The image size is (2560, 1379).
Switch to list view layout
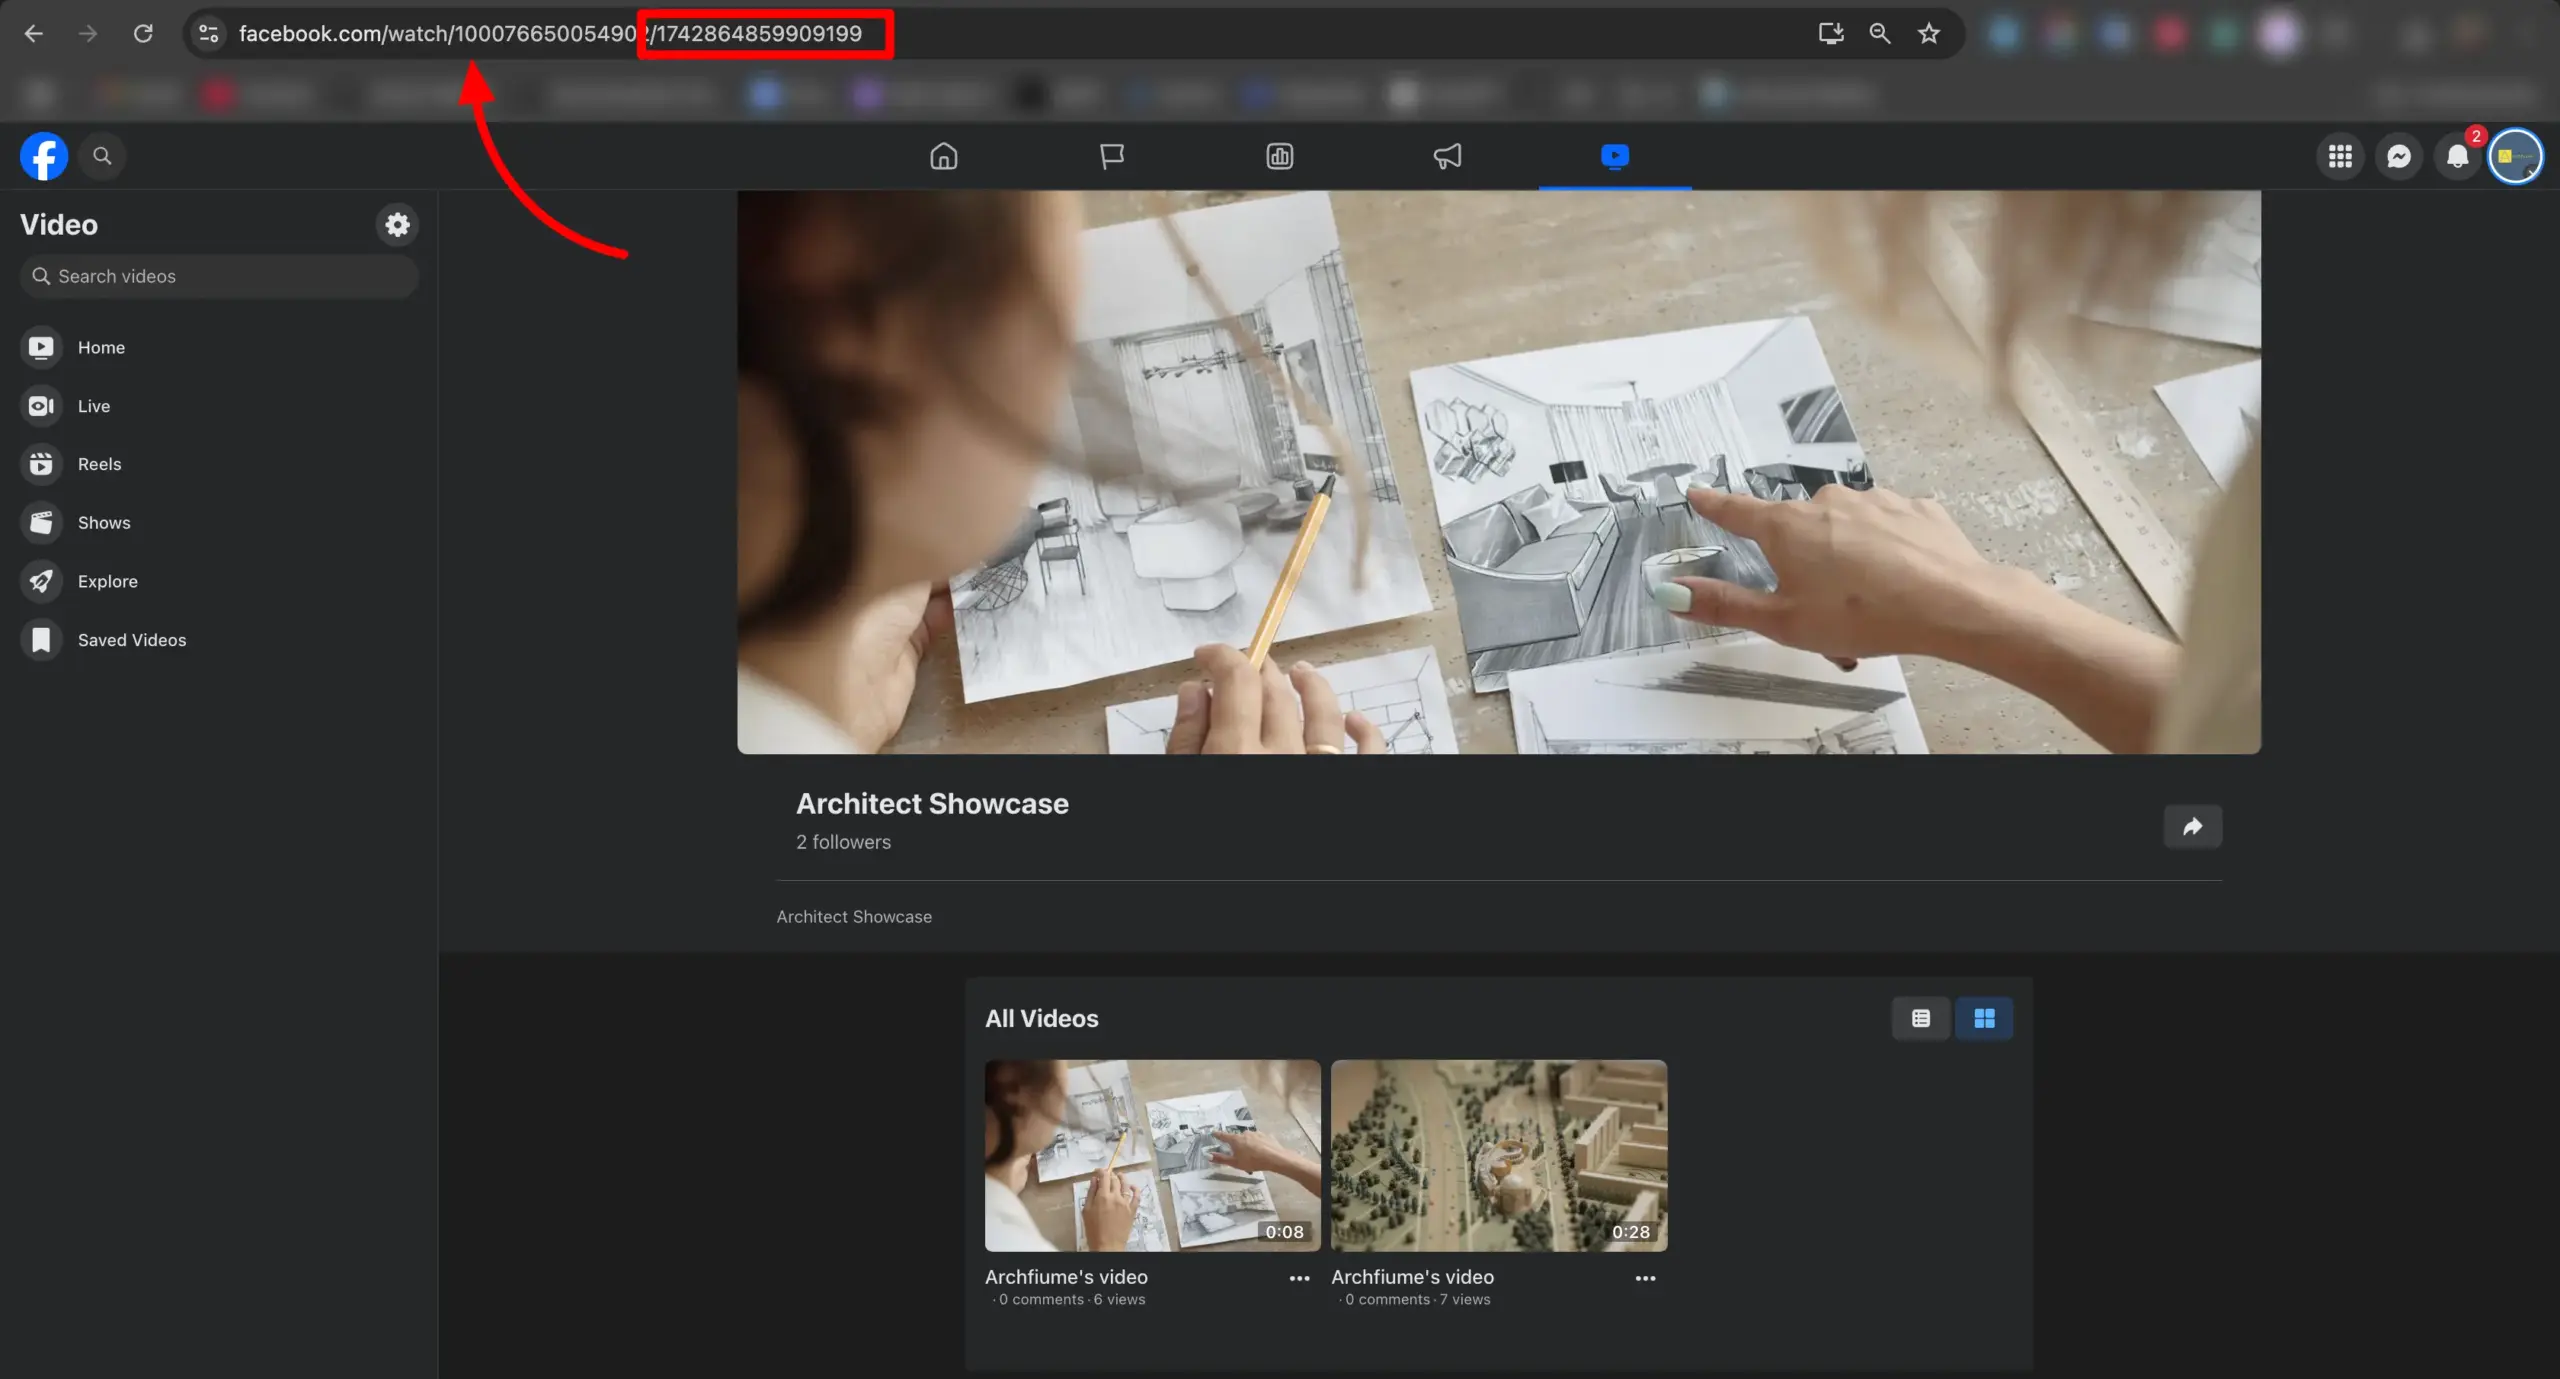(1920, 1018)
